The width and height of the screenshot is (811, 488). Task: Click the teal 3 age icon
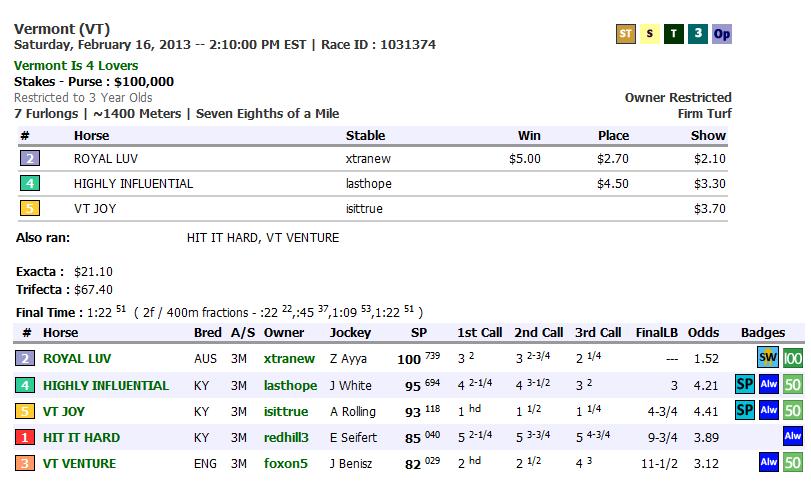(698, 34)
